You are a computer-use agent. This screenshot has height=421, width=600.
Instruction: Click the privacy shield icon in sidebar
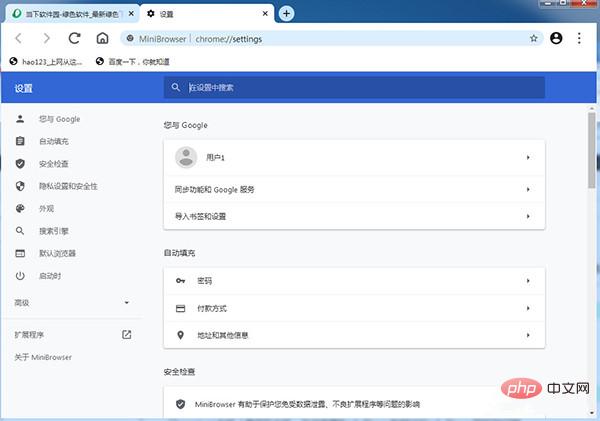coord(20,186)
